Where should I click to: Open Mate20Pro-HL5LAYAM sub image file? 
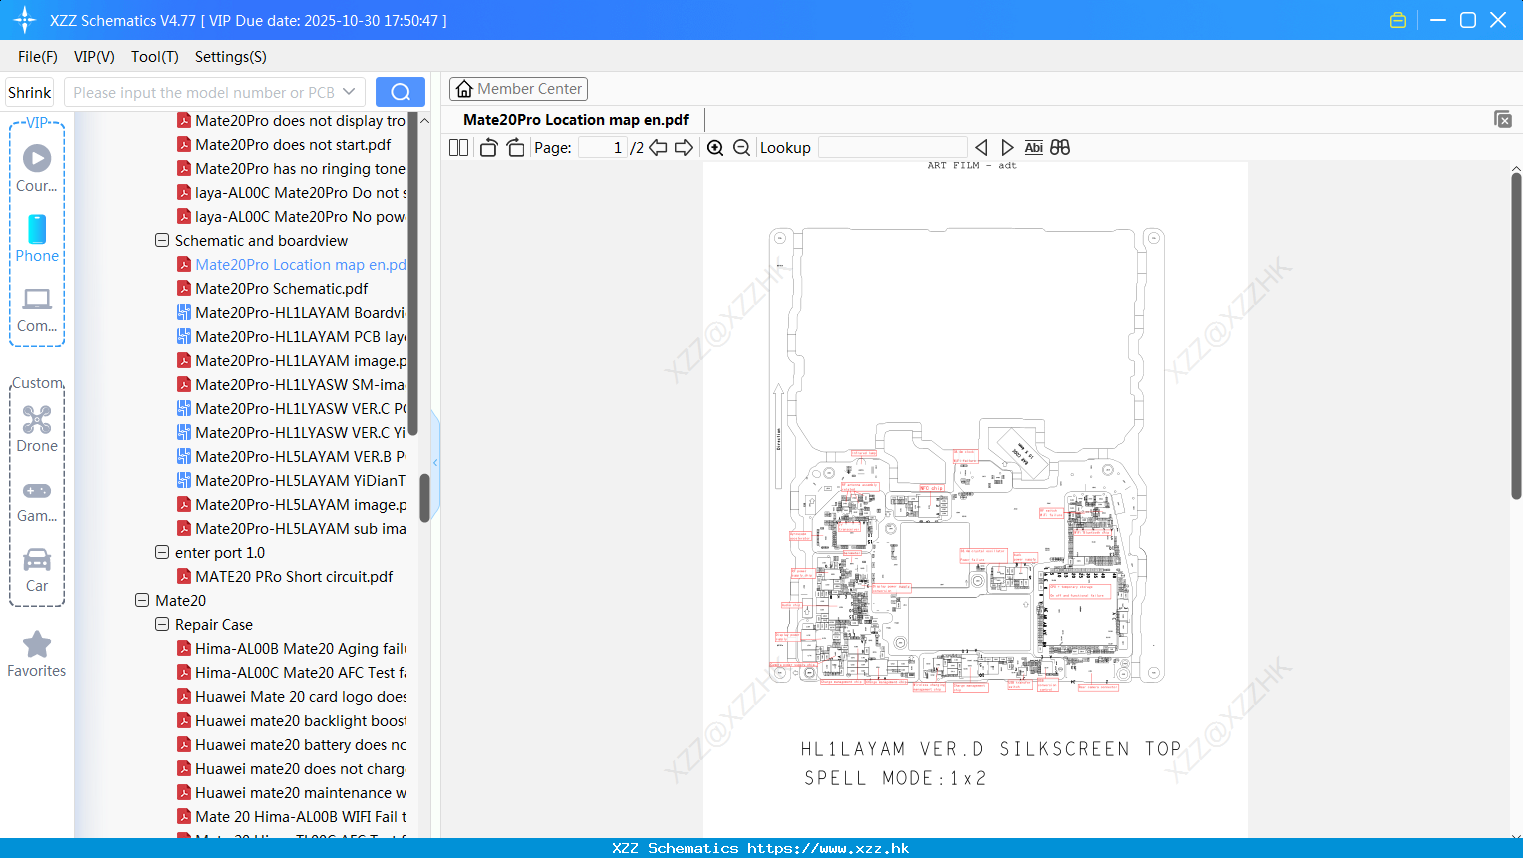click(x=292, y=529)
